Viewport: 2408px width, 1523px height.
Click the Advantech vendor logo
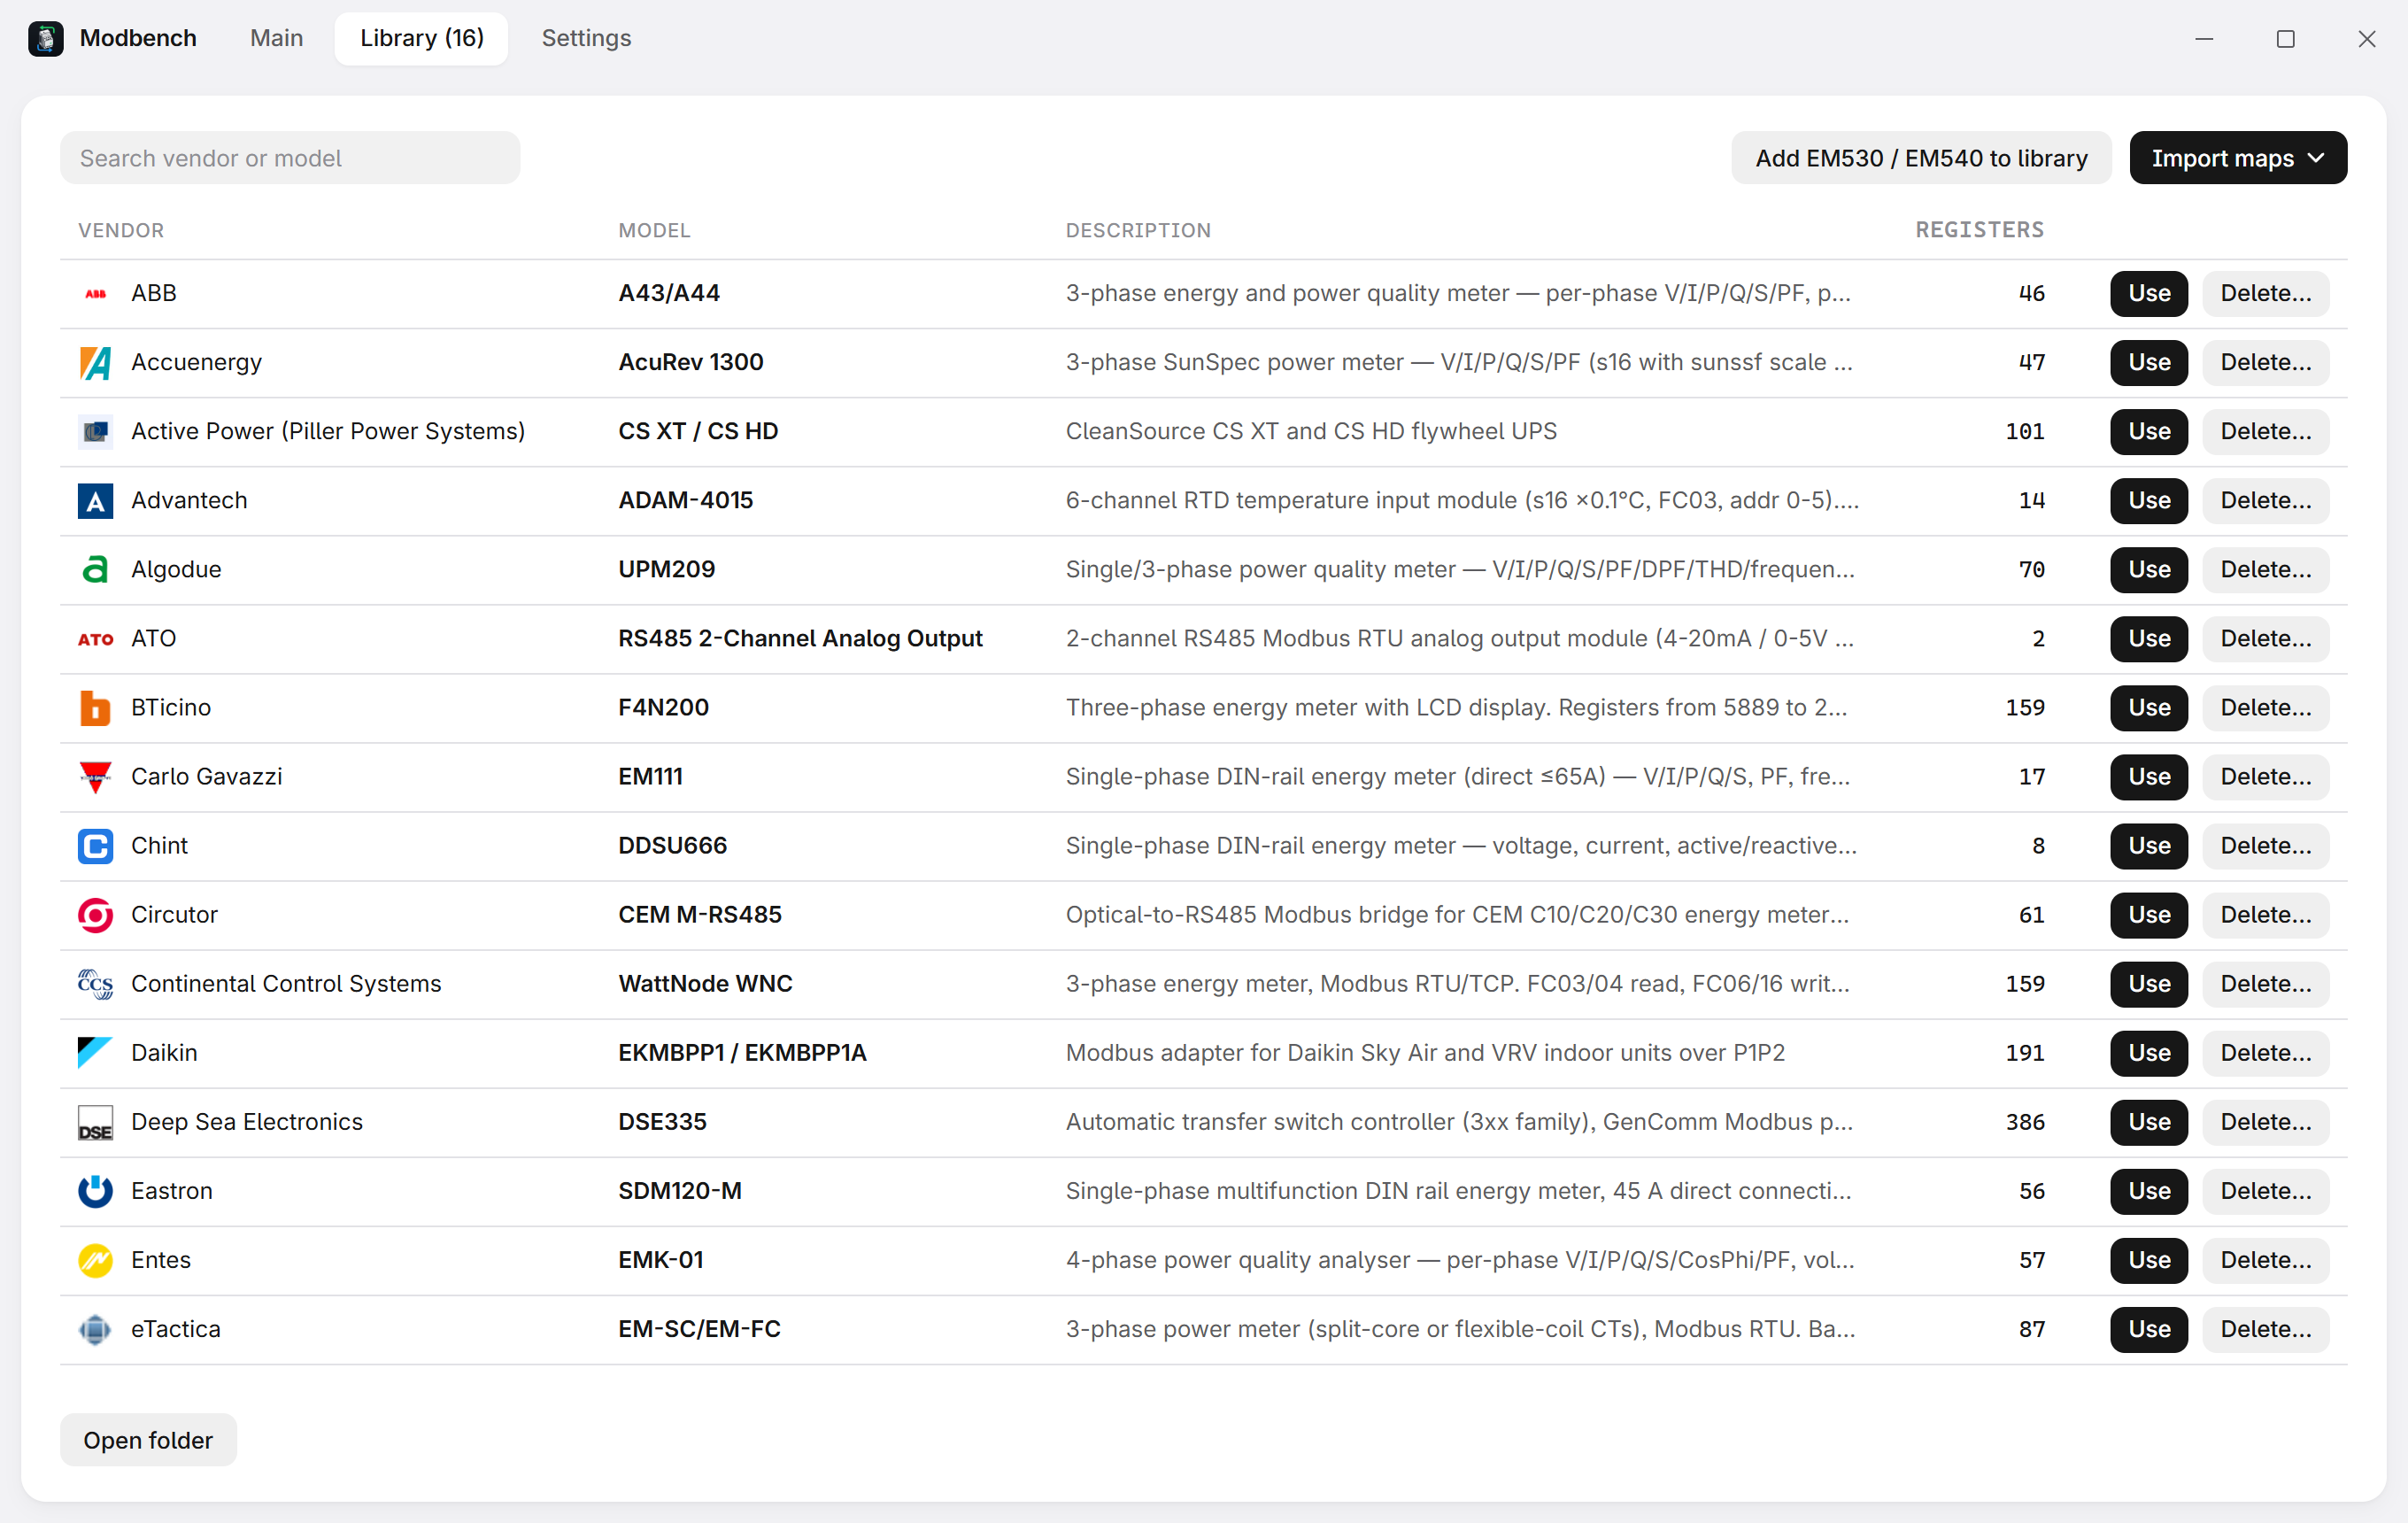click(x=95, y=500)
